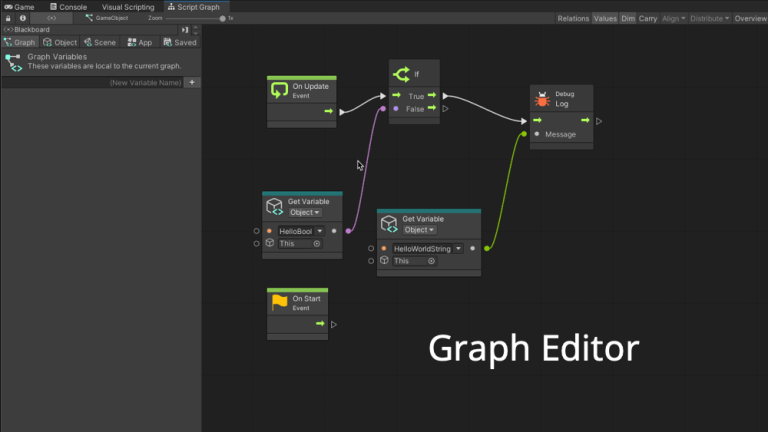Expand the Align dropdown menu
Screen dimensions: 768x432
pyautogui.click(x=674, y=18)
